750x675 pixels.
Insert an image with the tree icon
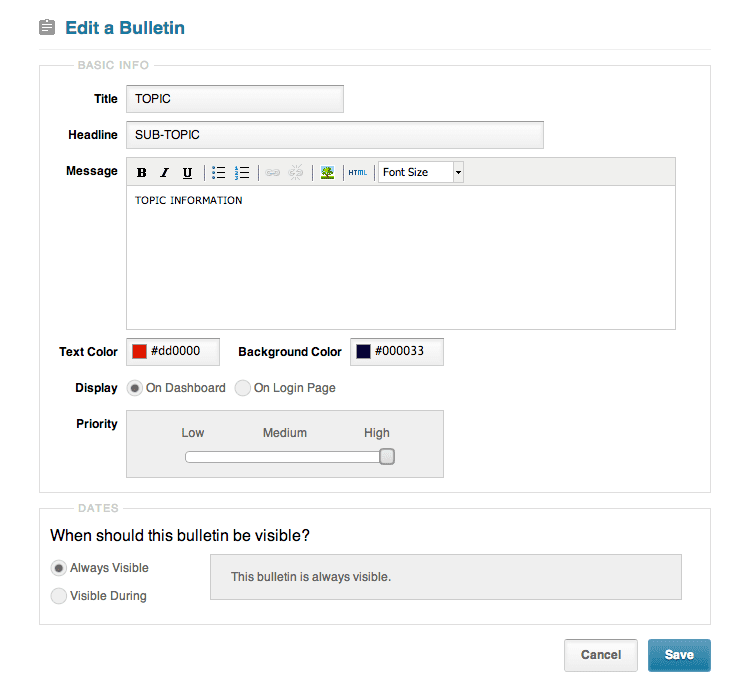(327, 172)
